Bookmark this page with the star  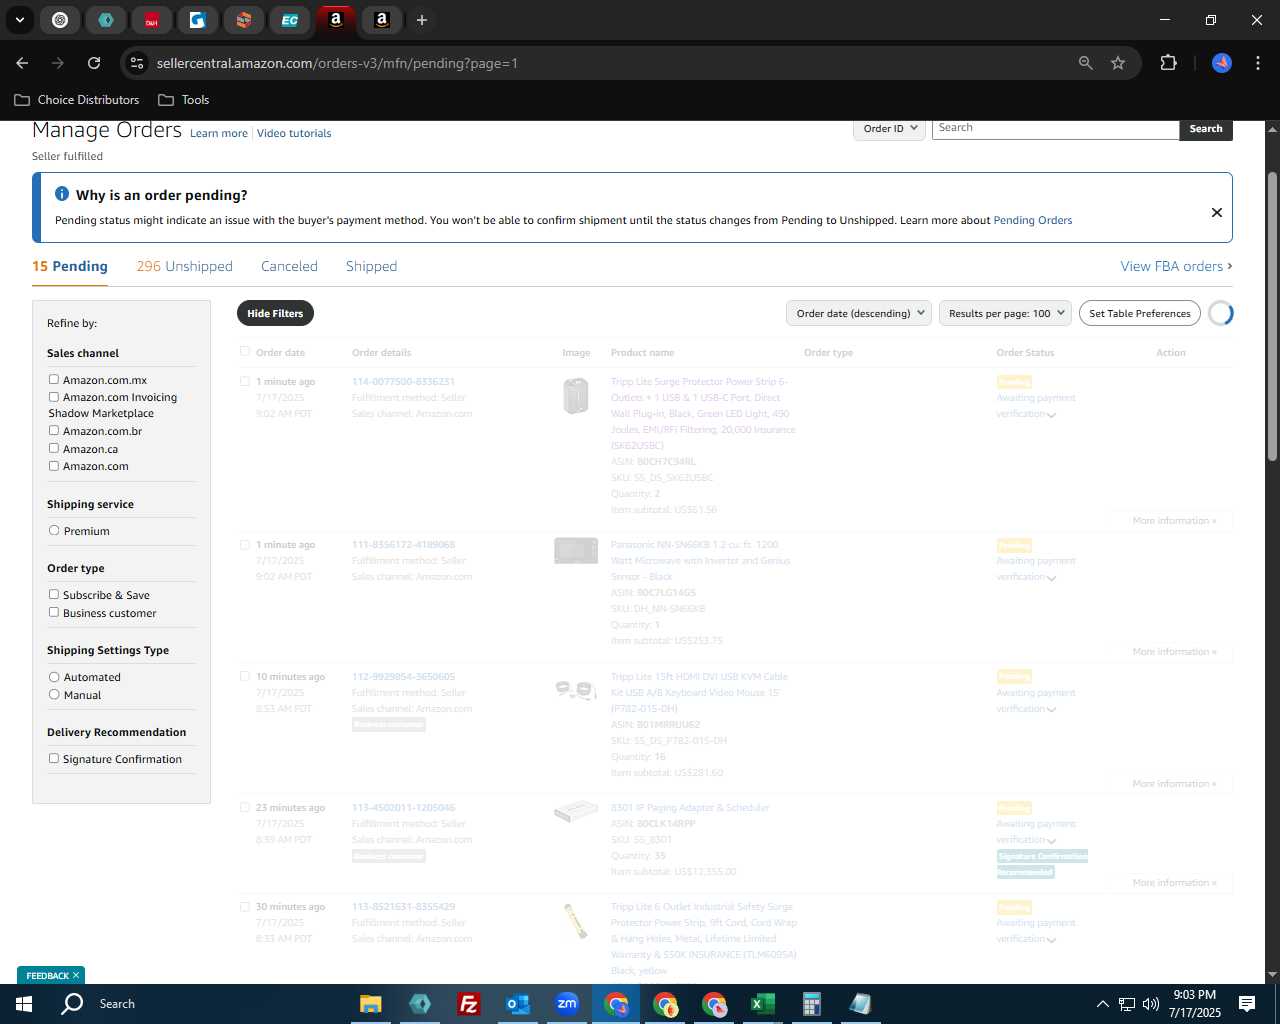[x=1118, y=63]
